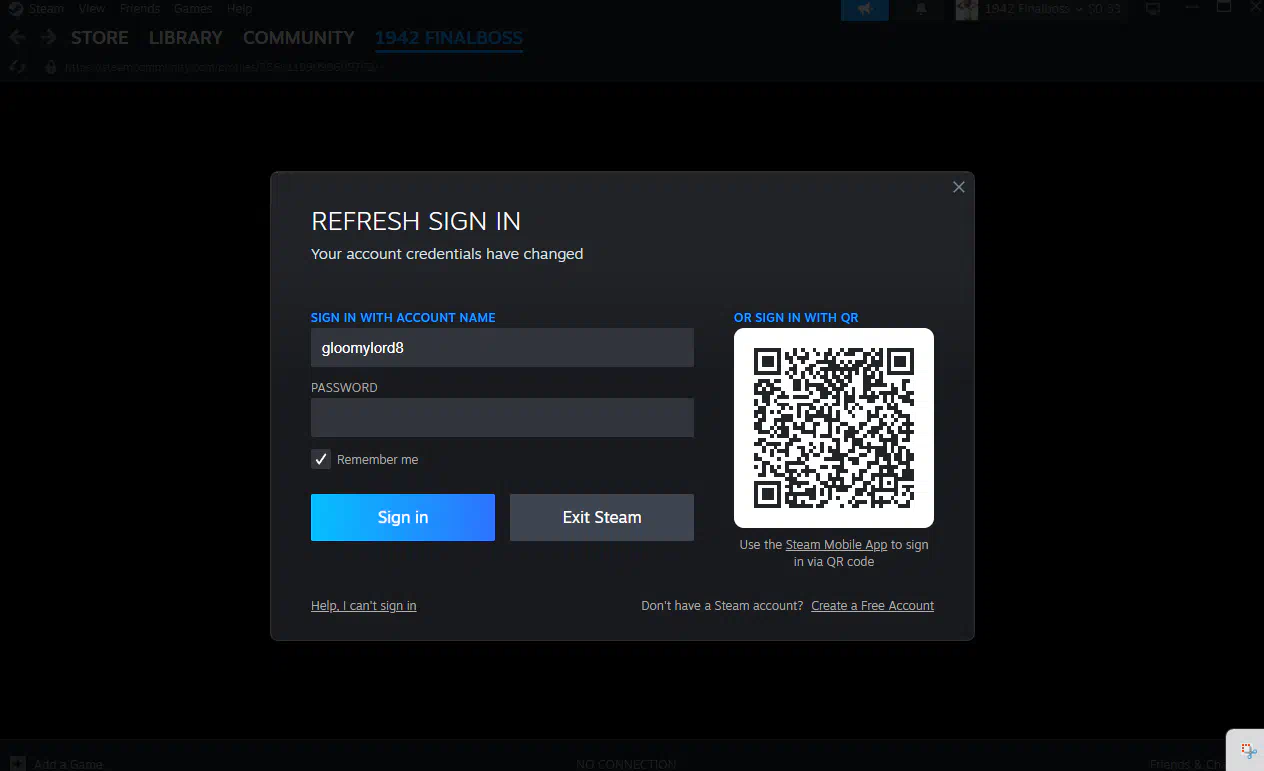Screen dimensions: 1264x771
Task: Click Add a Game in bottom bar
Action: tap(58, 764)
